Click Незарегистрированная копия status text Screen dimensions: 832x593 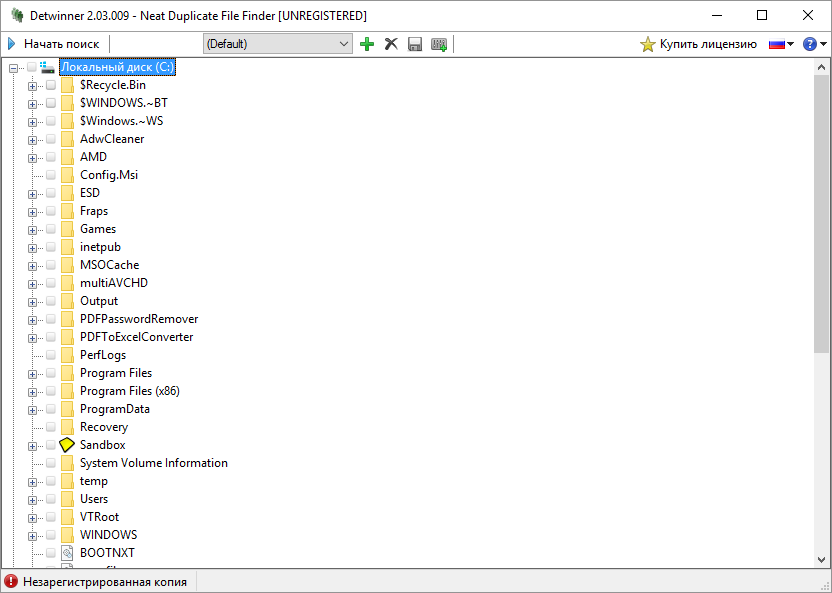pos(105,582)
